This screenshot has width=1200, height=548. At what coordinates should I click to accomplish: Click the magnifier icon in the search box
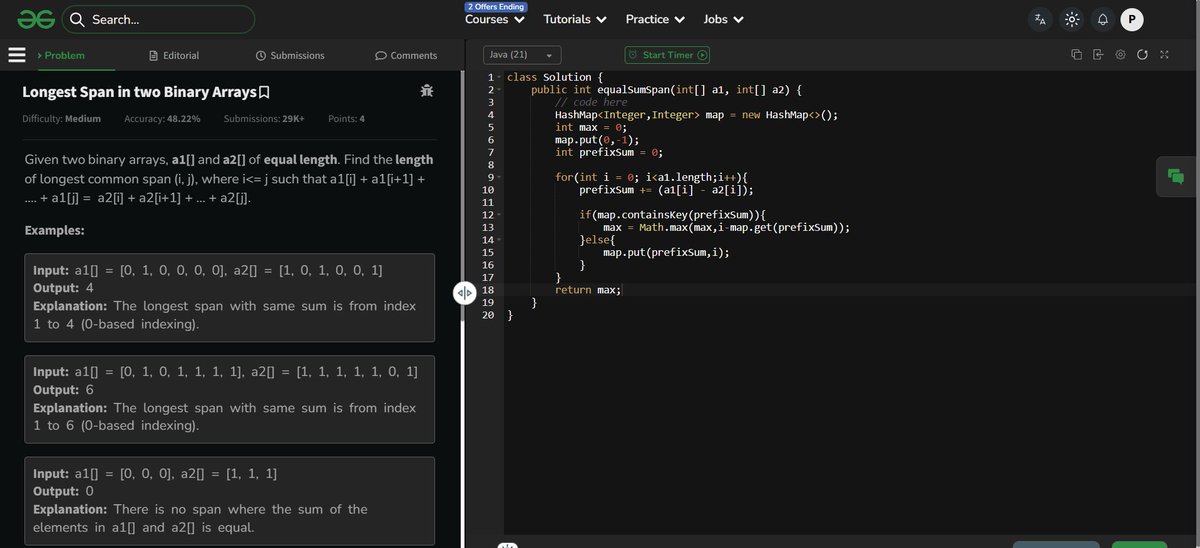pyautogui.click(x=77, y=19)
